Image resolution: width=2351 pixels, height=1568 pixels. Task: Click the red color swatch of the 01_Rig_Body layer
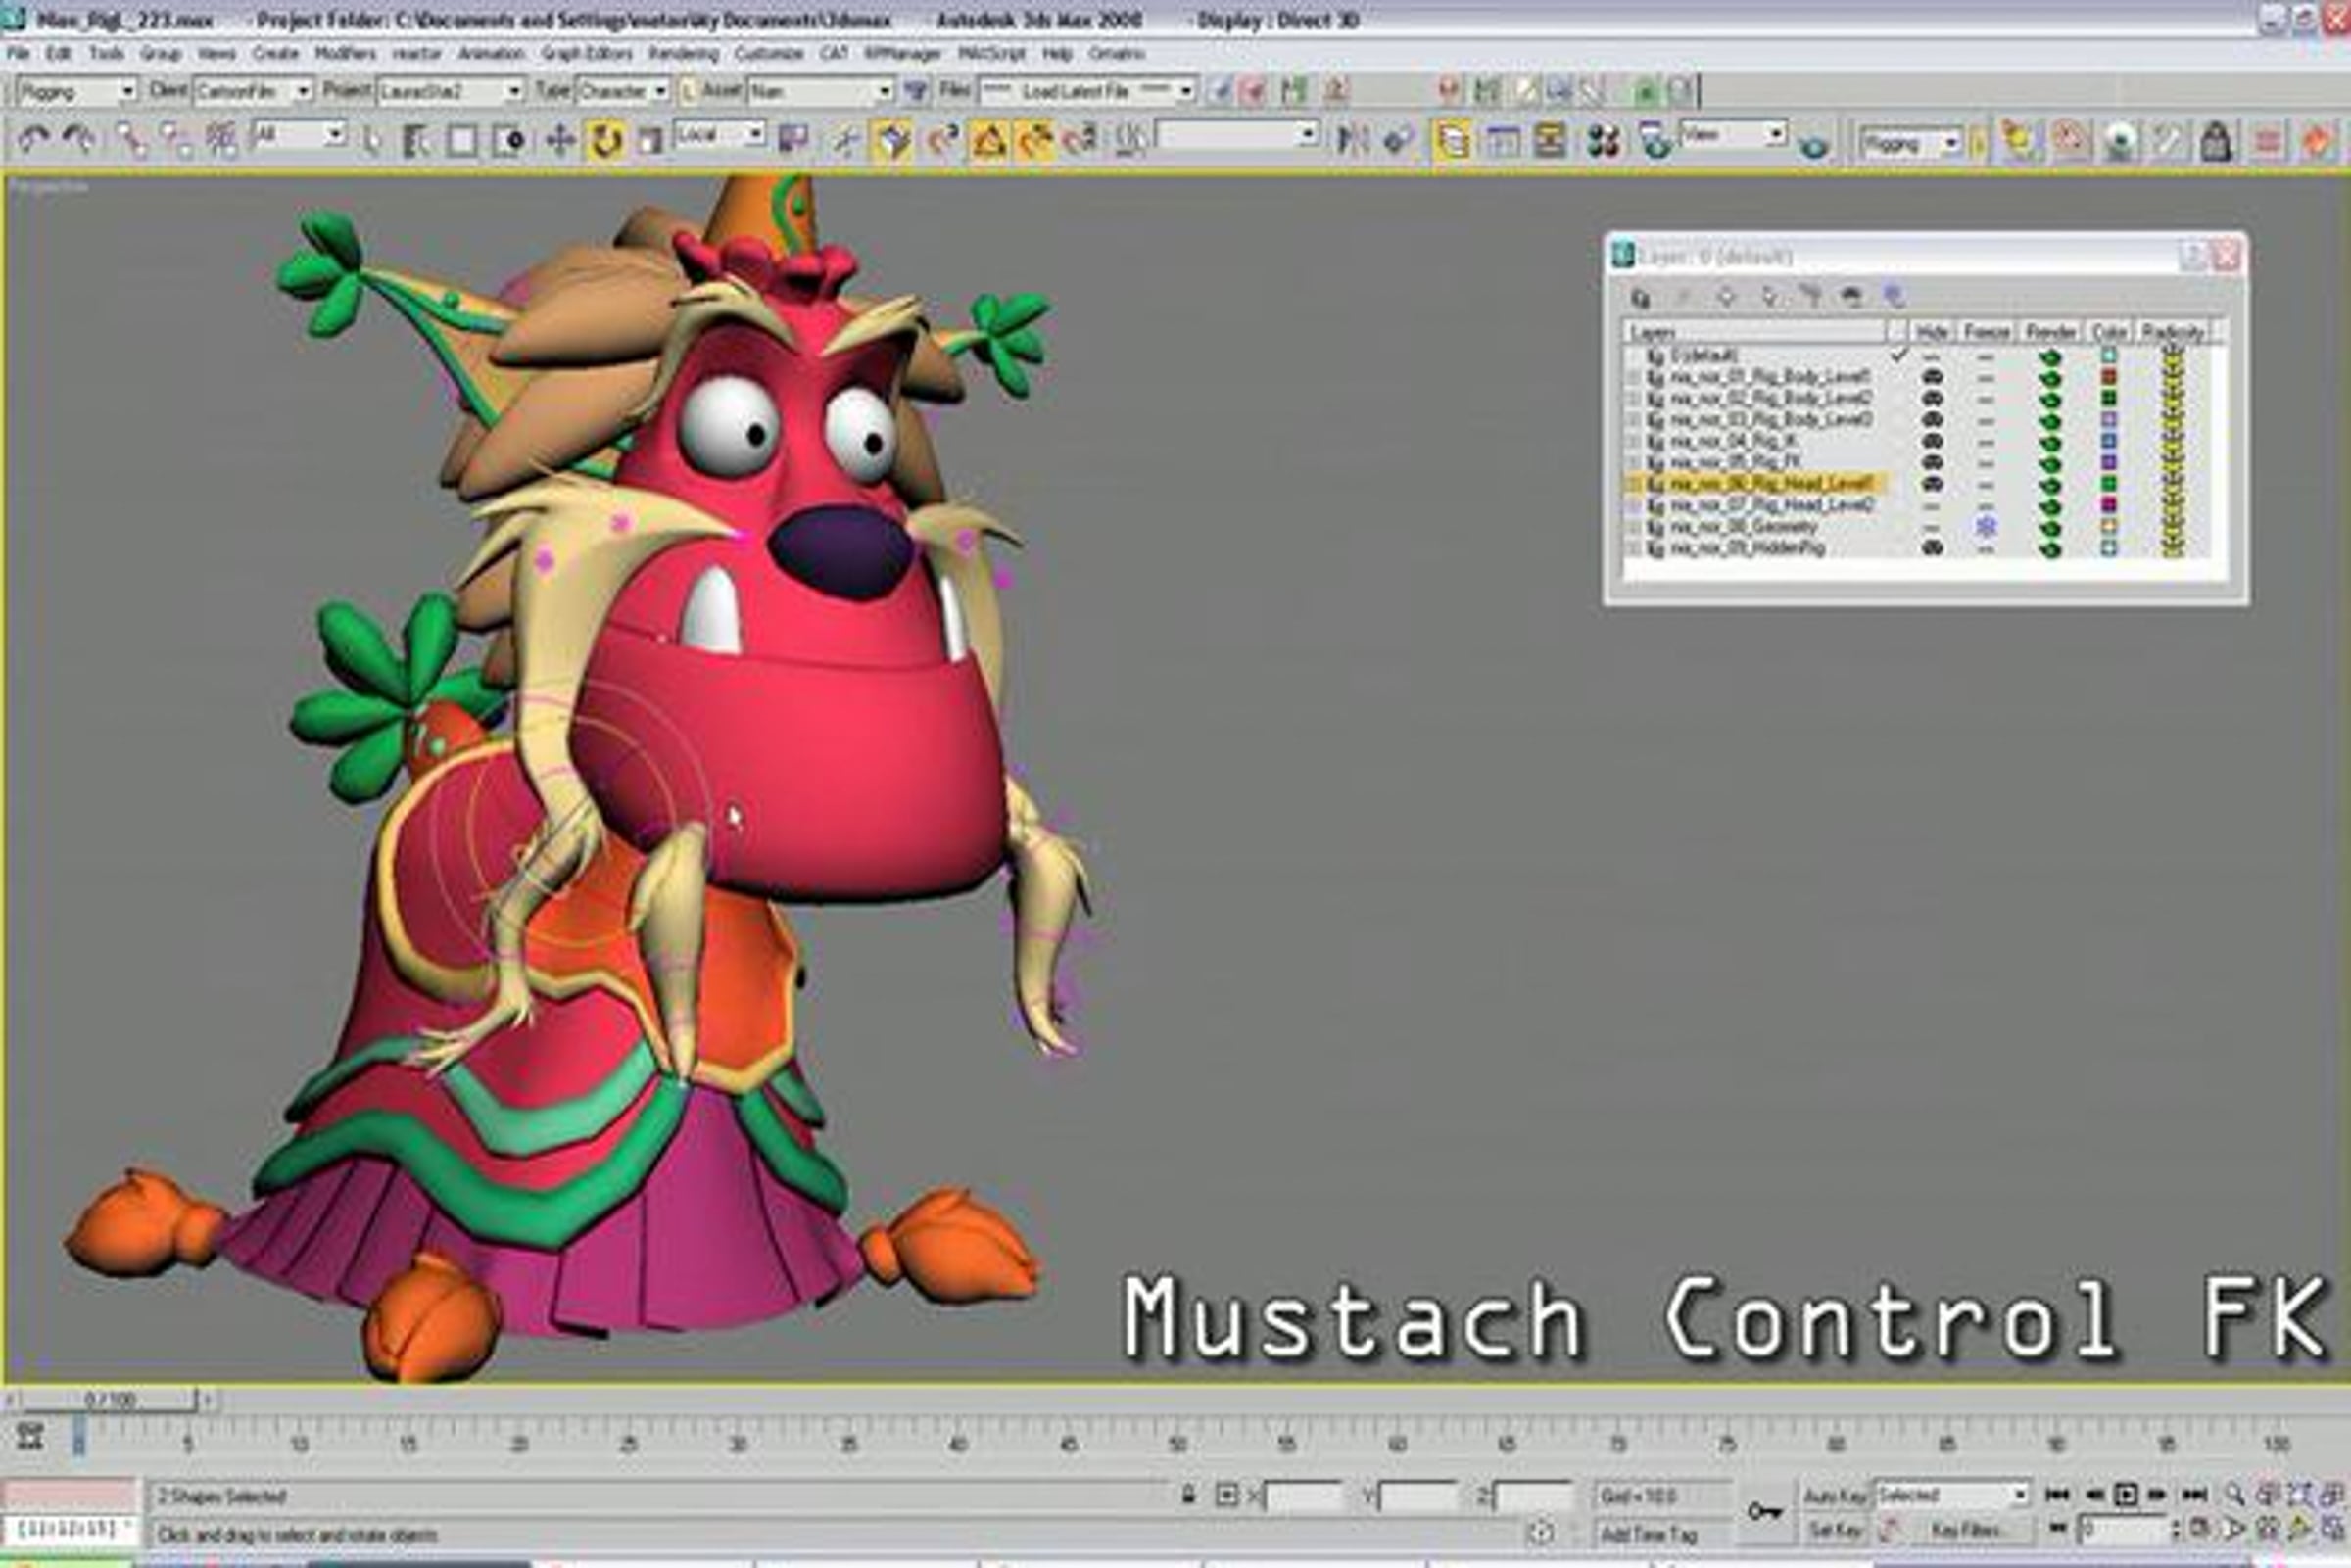[x=2108, y=377]
